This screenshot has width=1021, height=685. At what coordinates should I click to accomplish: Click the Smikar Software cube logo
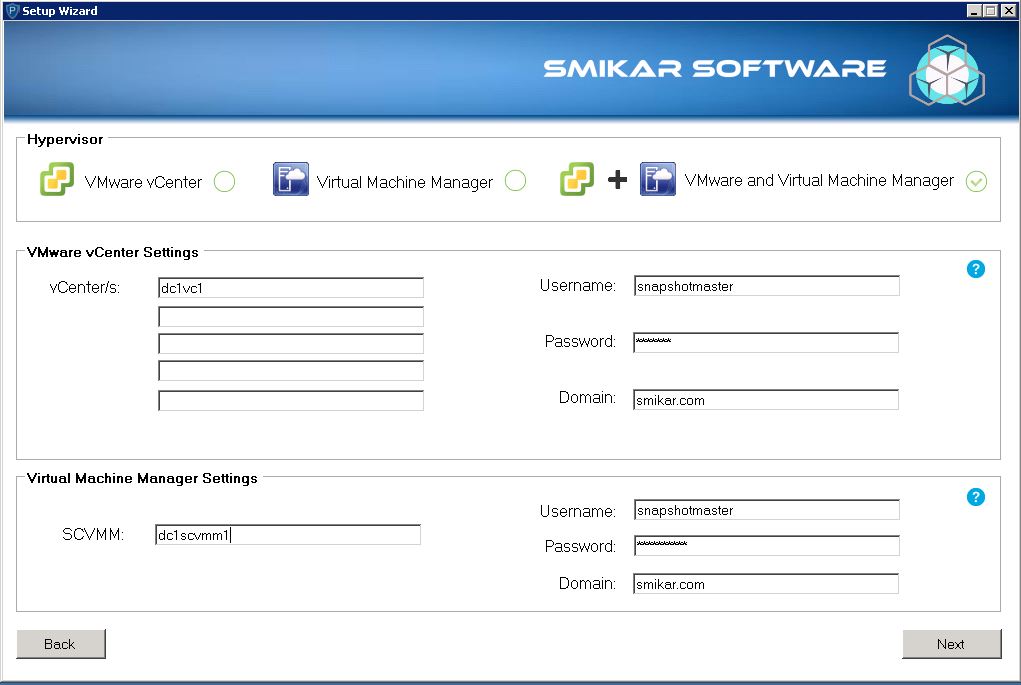pyautogui.click(x=947, y=70)
